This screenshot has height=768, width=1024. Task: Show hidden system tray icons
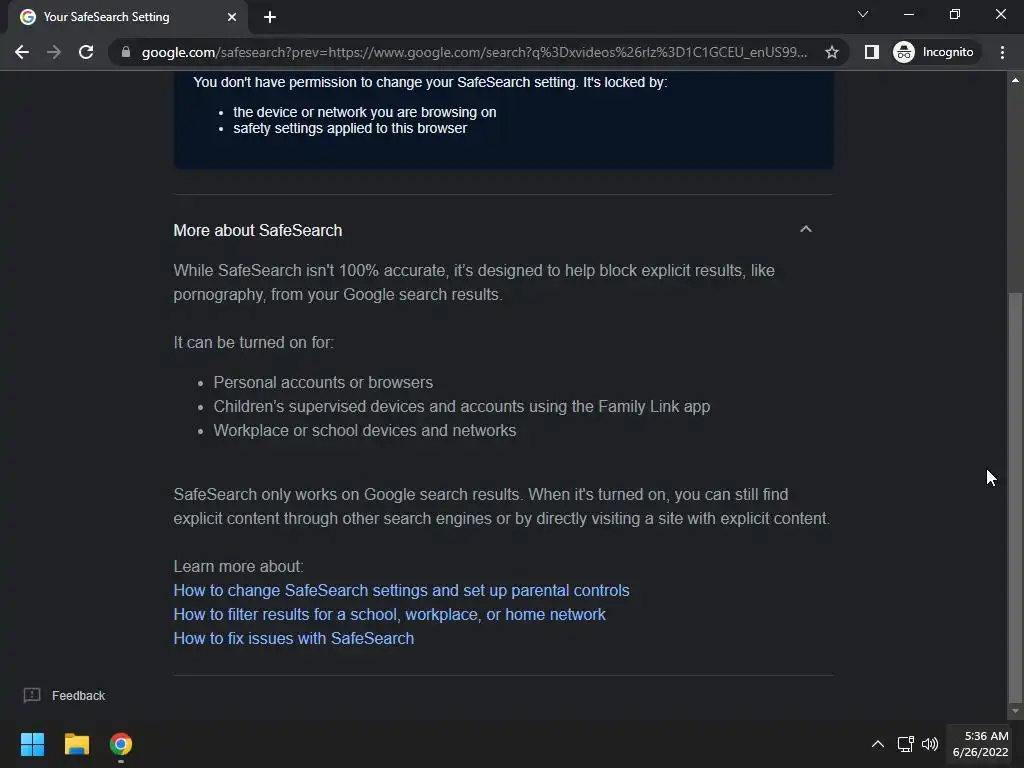[878, 744]
